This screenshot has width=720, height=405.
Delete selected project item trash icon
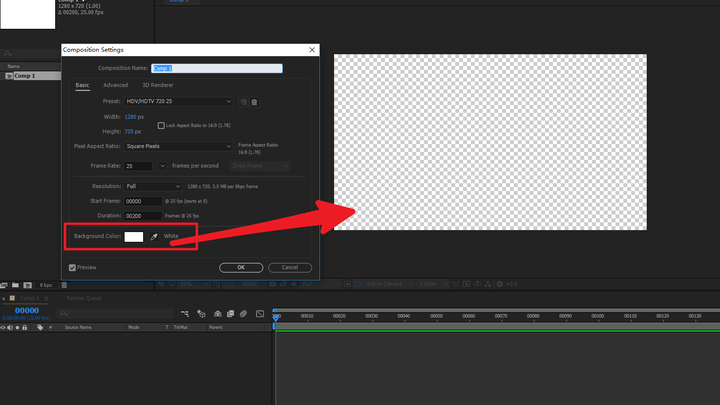click(x=64, y=285)
